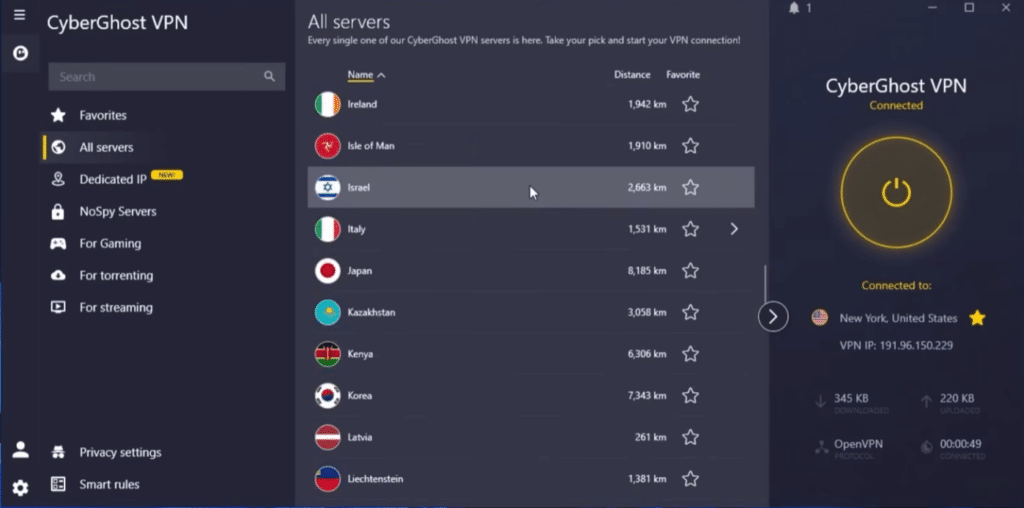The image size is (1024, 508).
Task: Click the Japan flag icon
Action: (x=327, y=271)
